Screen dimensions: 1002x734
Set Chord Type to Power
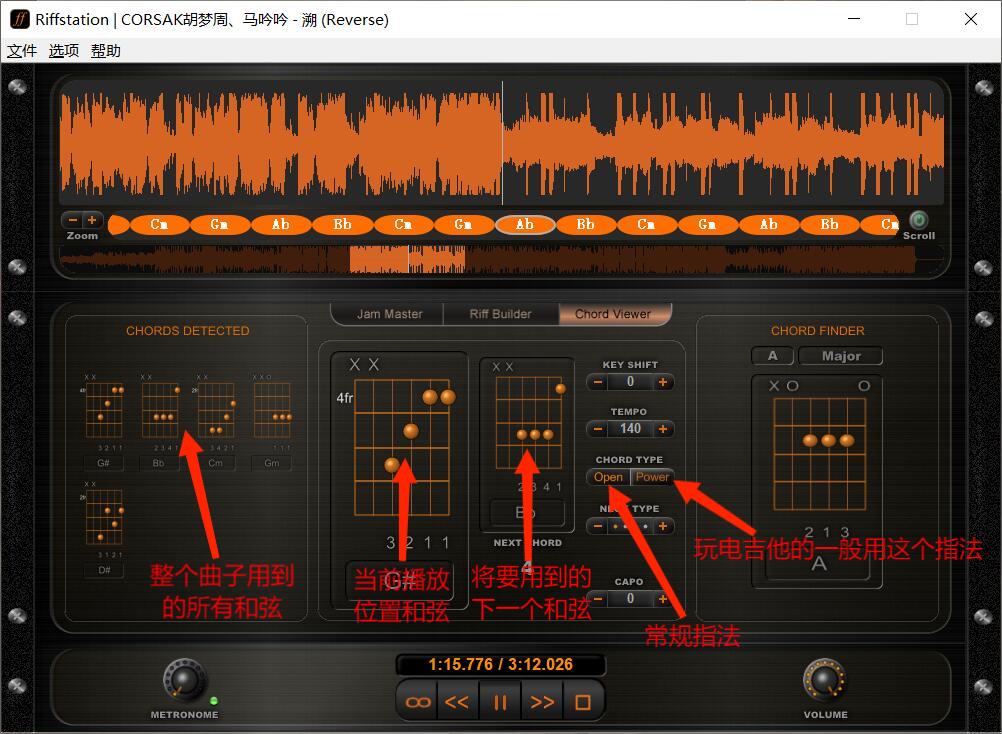click(652, 477)
